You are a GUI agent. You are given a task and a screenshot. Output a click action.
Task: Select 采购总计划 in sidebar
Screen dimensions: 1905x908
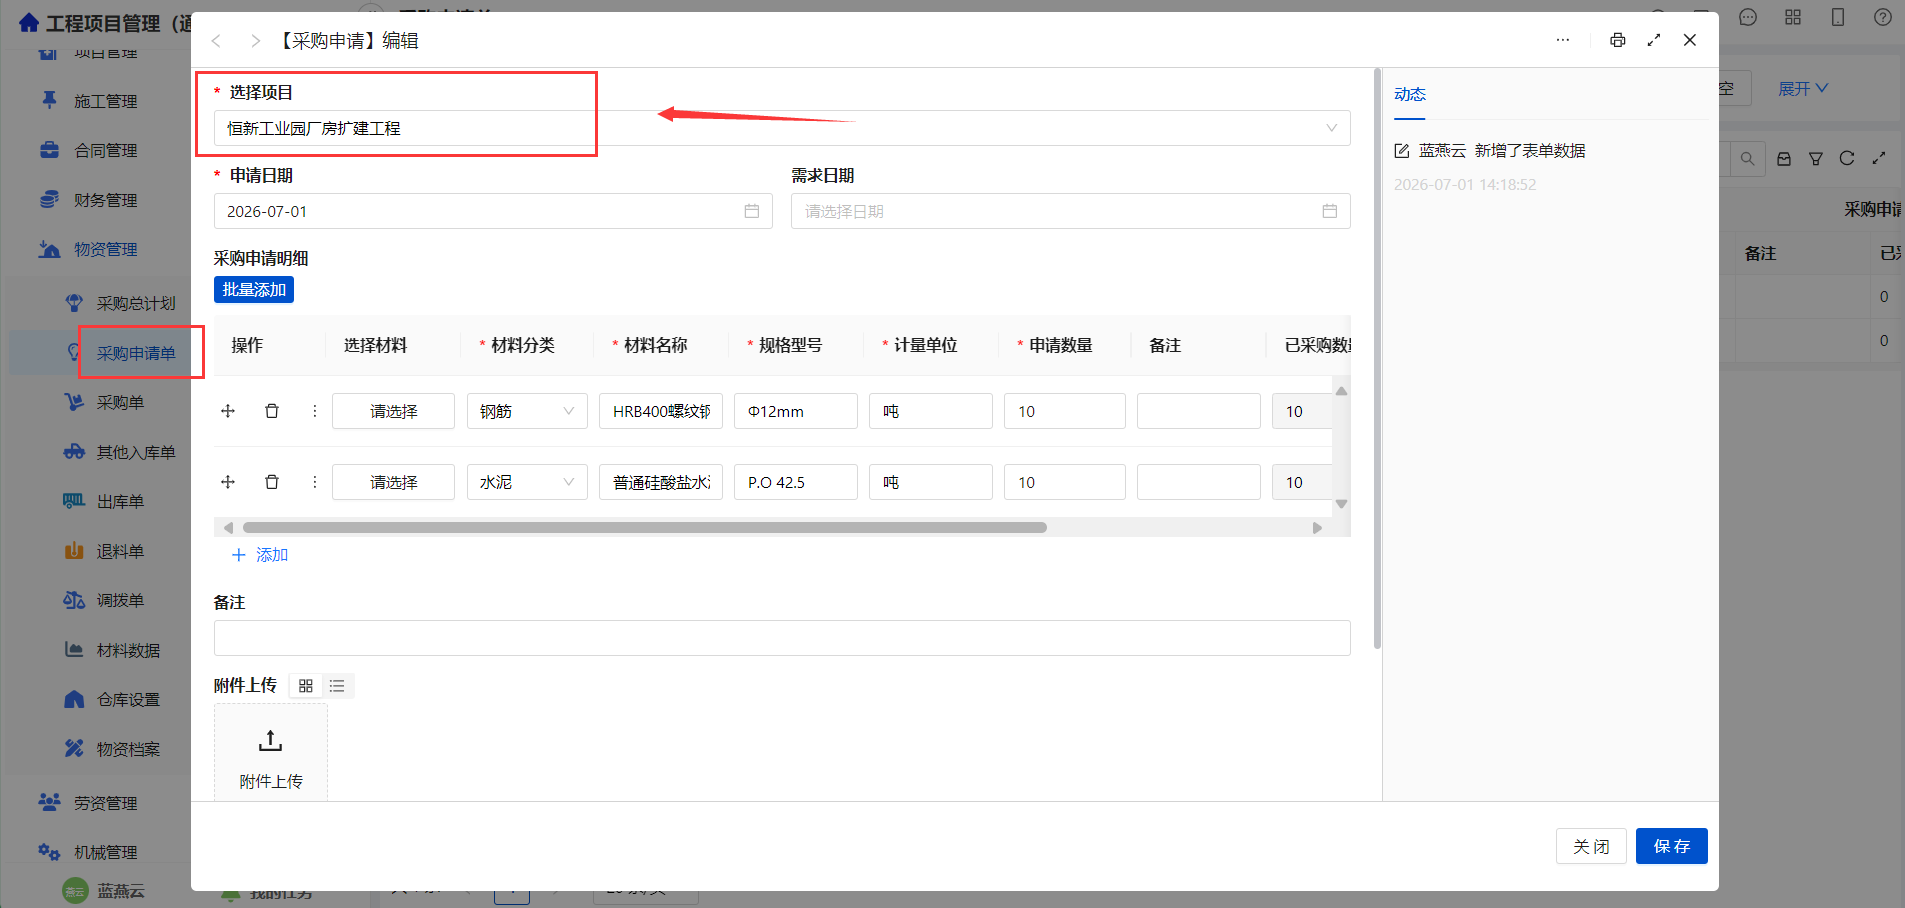(x=135, y=303)
